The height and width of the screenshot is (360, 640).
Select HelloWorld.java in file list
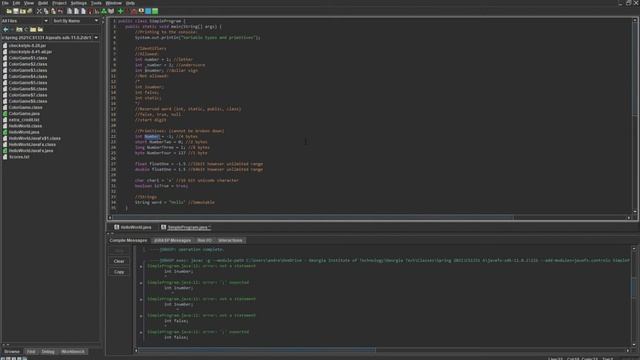(24, 132)
